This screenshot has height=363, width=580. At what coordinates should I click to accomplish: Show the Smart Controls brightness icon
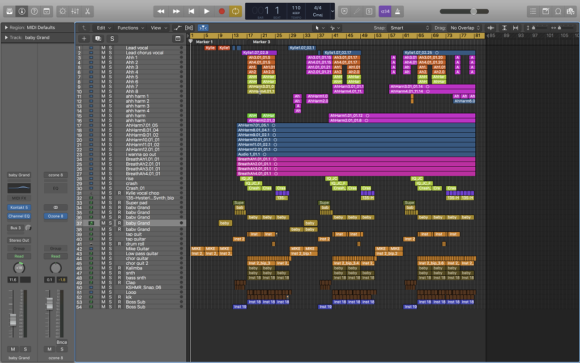[x=63, y=11]
